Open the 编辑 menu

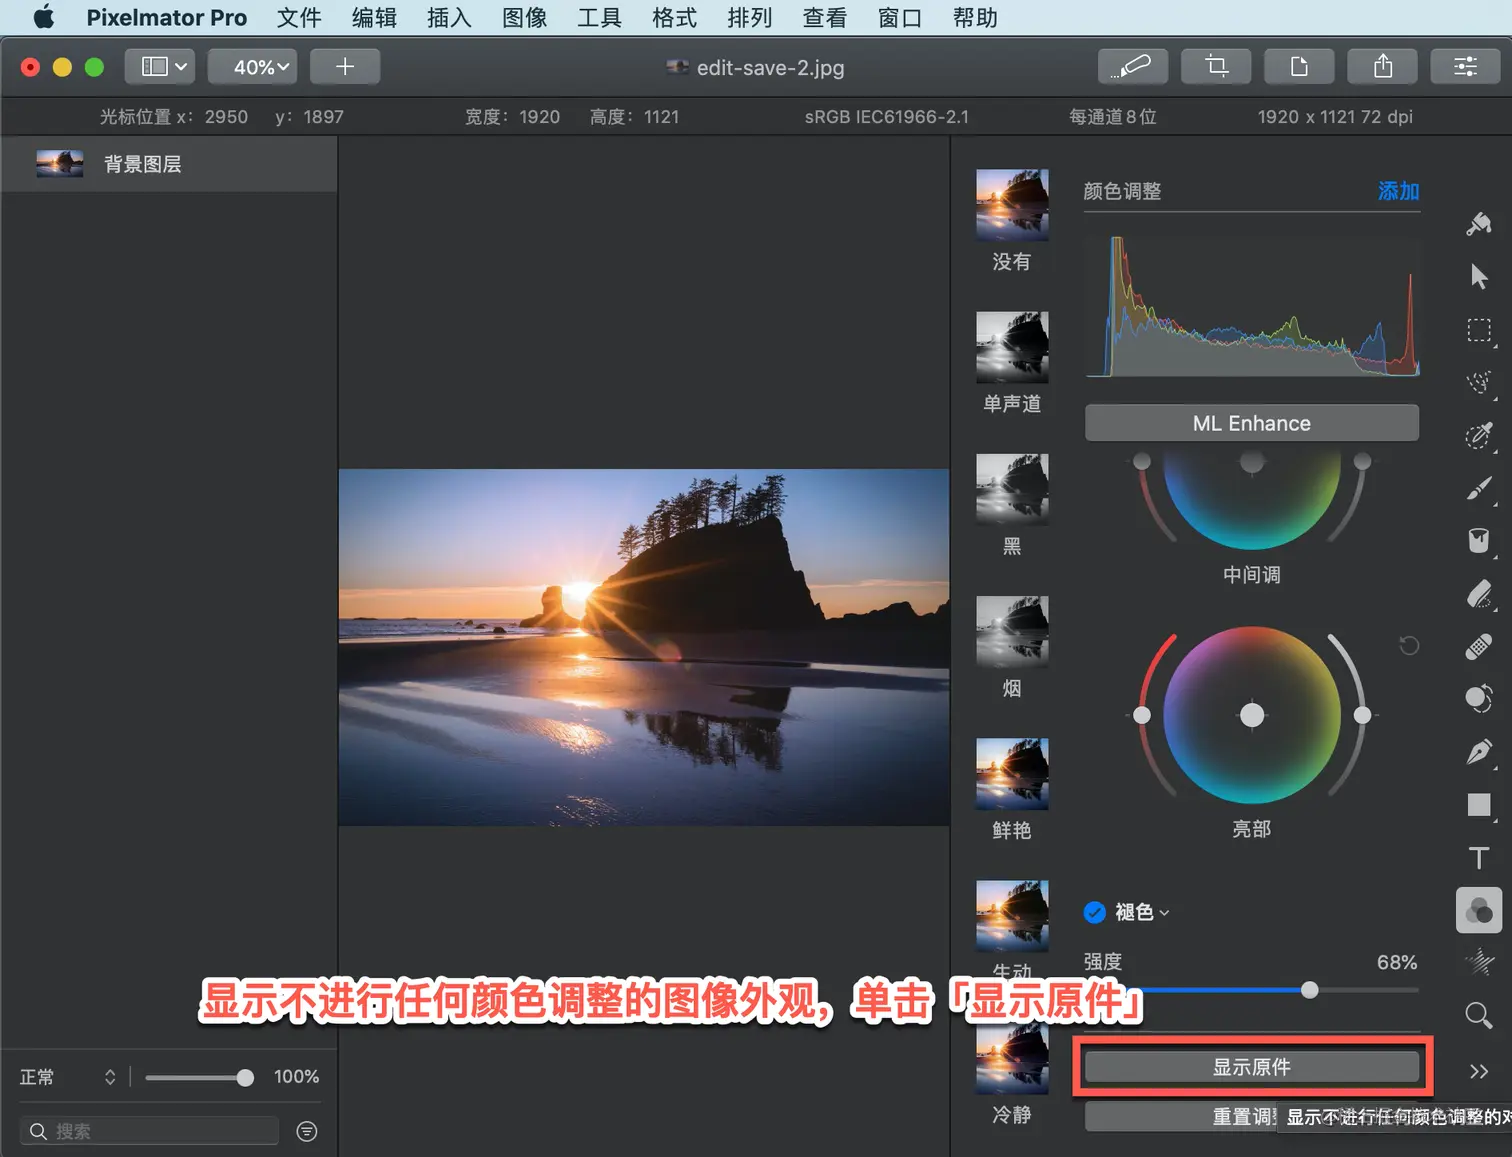click(374, 17)
